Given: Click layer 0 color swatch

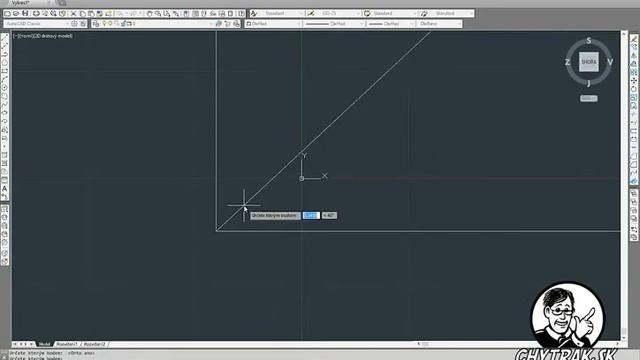Looking at the screenshot, I should 129,24.
